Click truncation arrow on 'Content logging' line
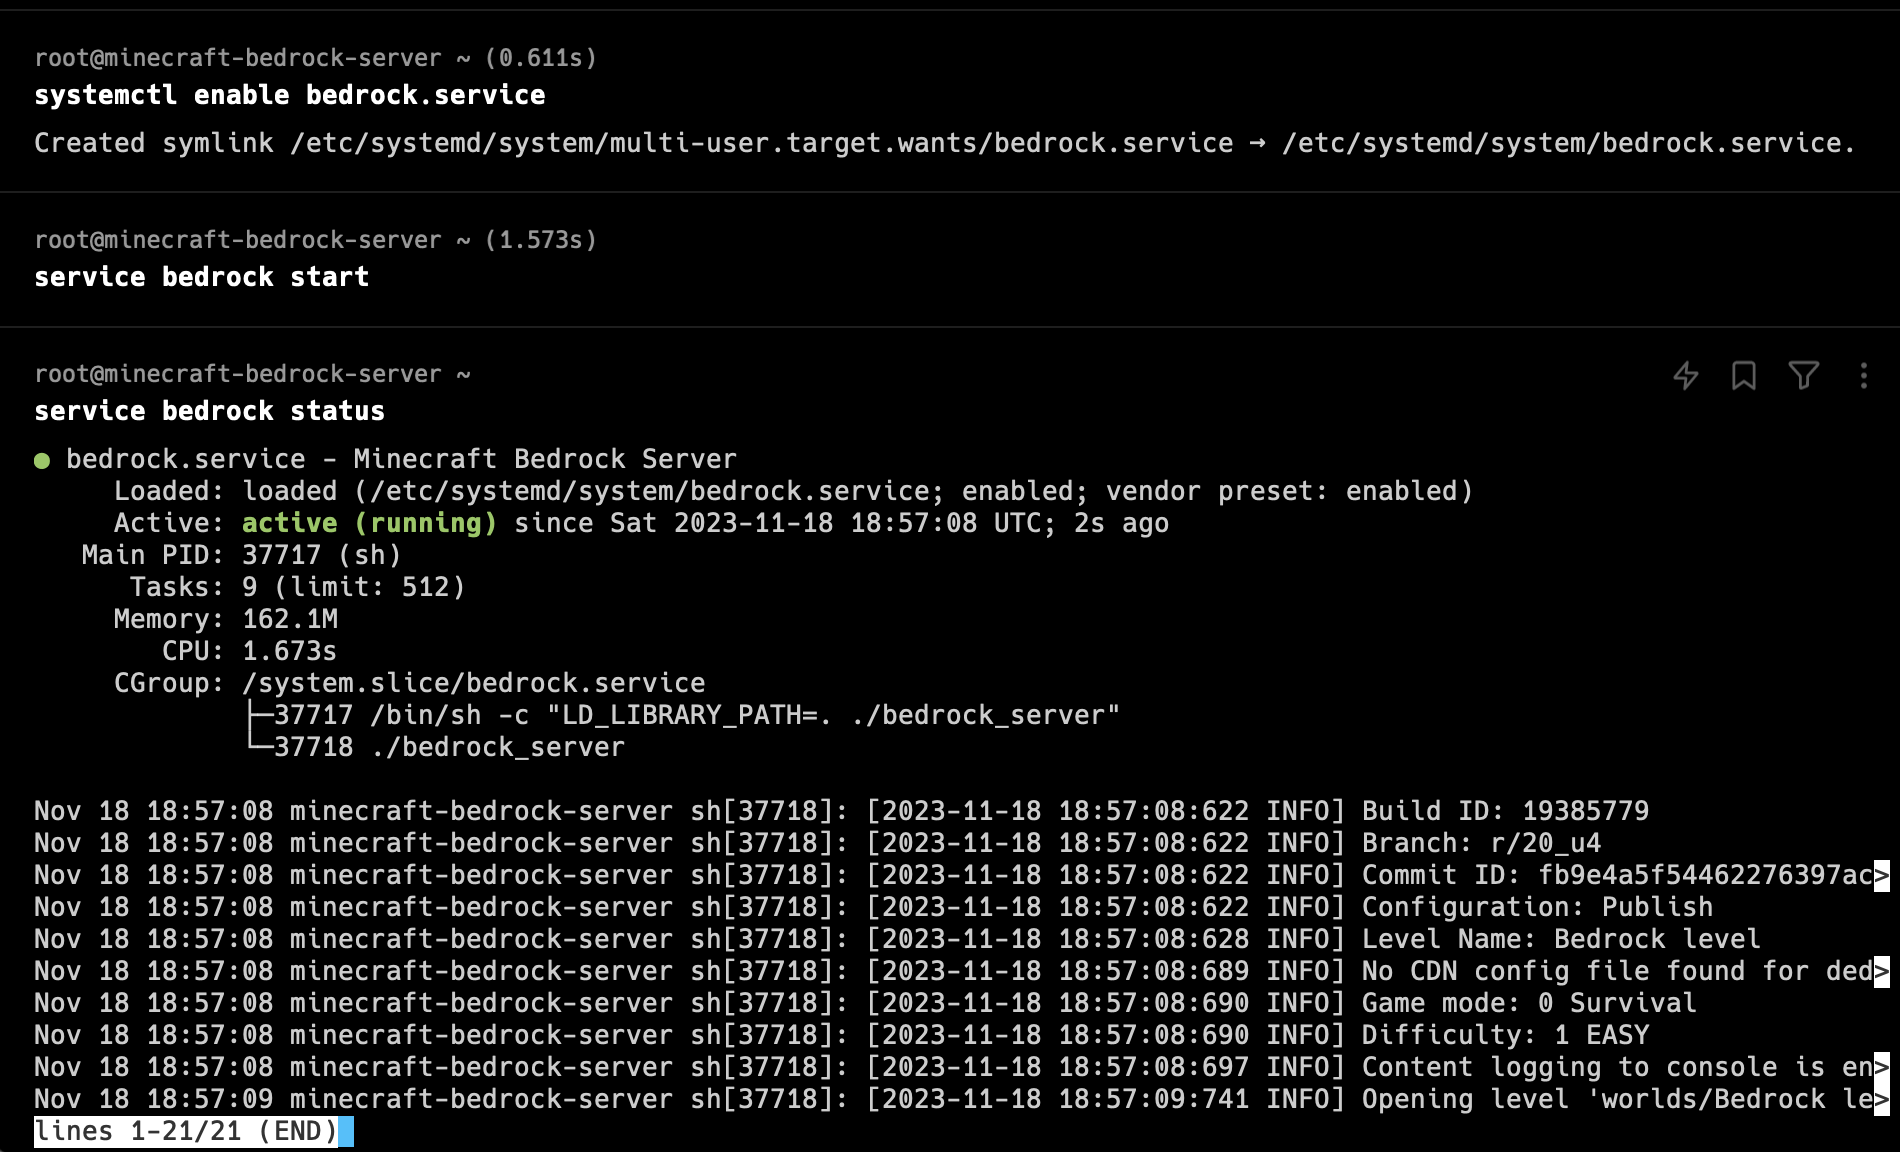 (1882, 1067)
